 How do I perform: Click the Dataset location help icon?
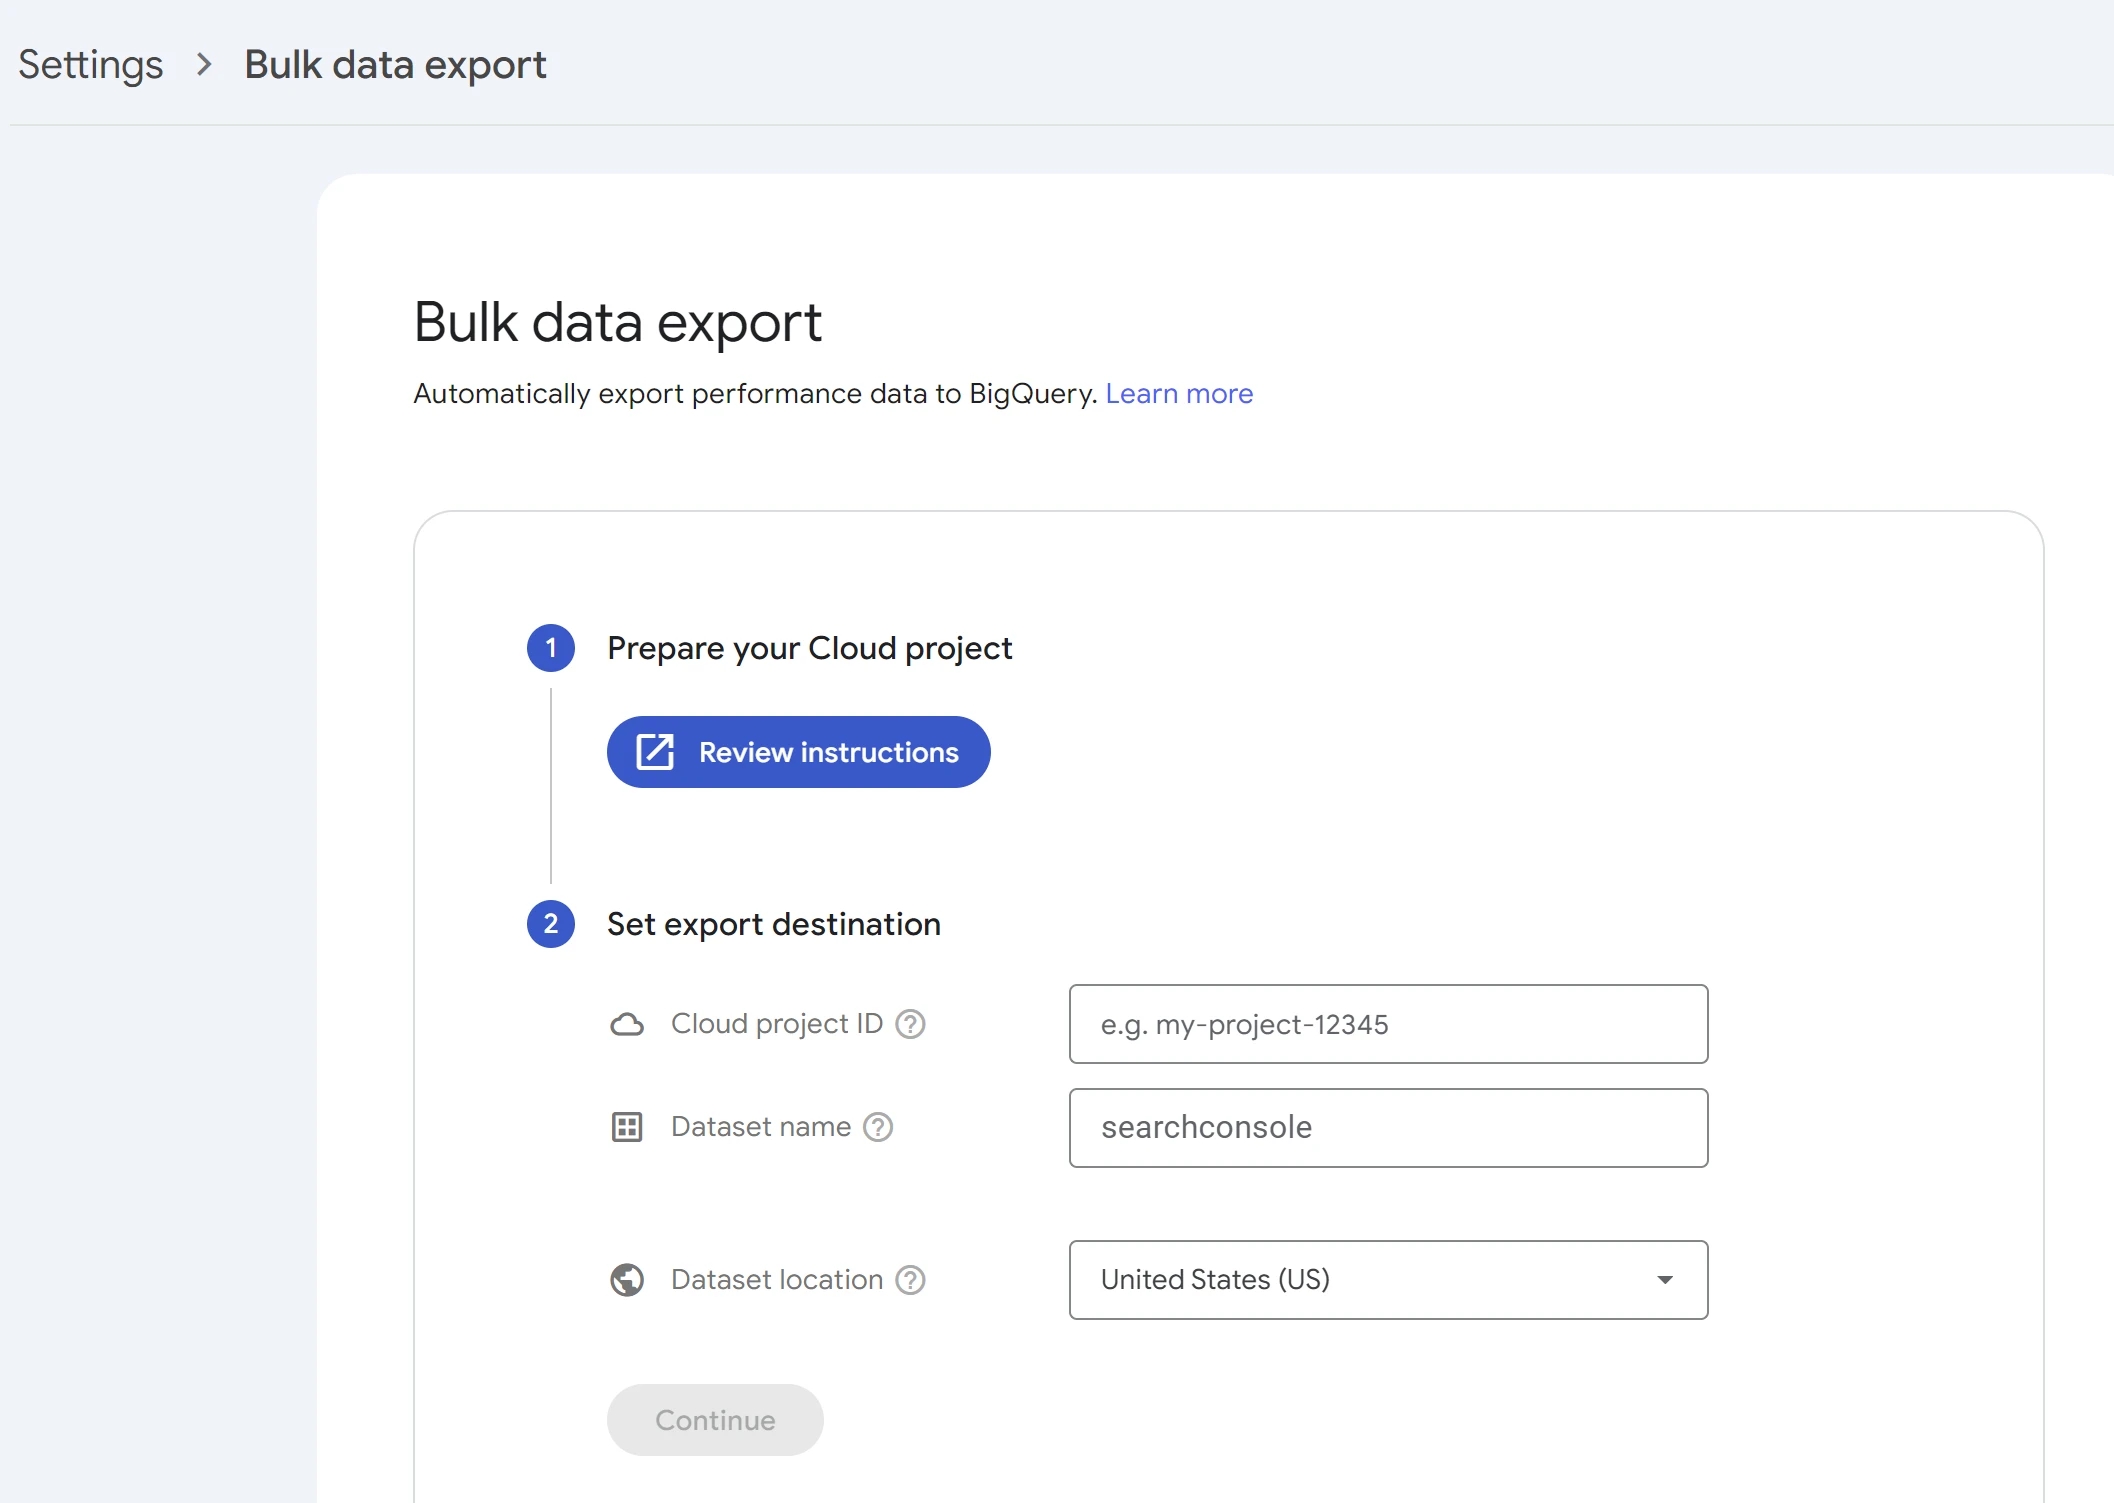tap(910, 1280)
